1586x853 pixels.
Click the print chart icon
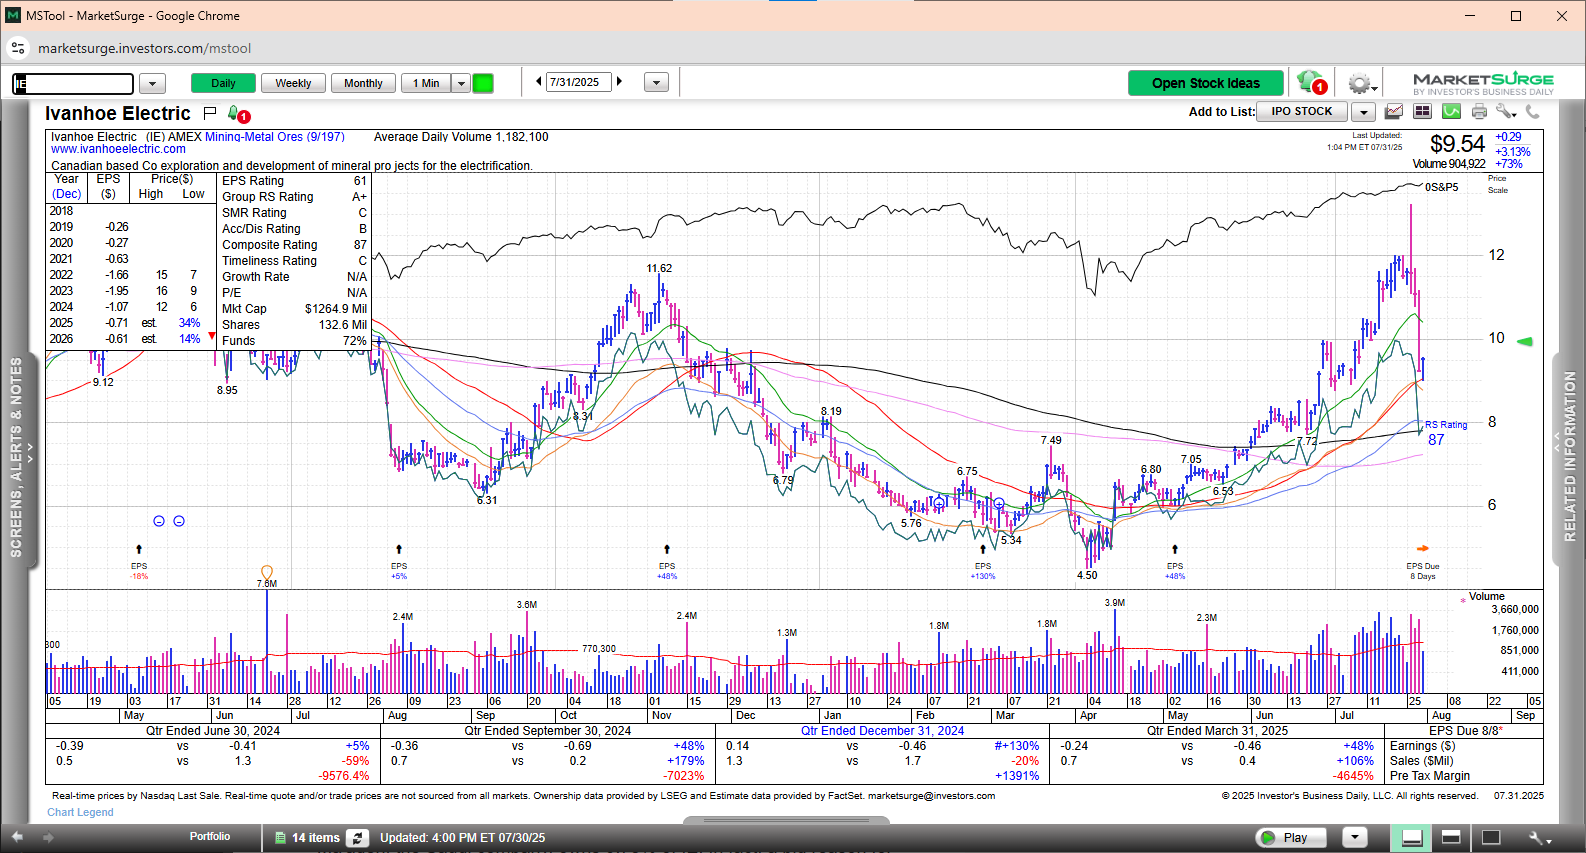(x=1479, y=112)
